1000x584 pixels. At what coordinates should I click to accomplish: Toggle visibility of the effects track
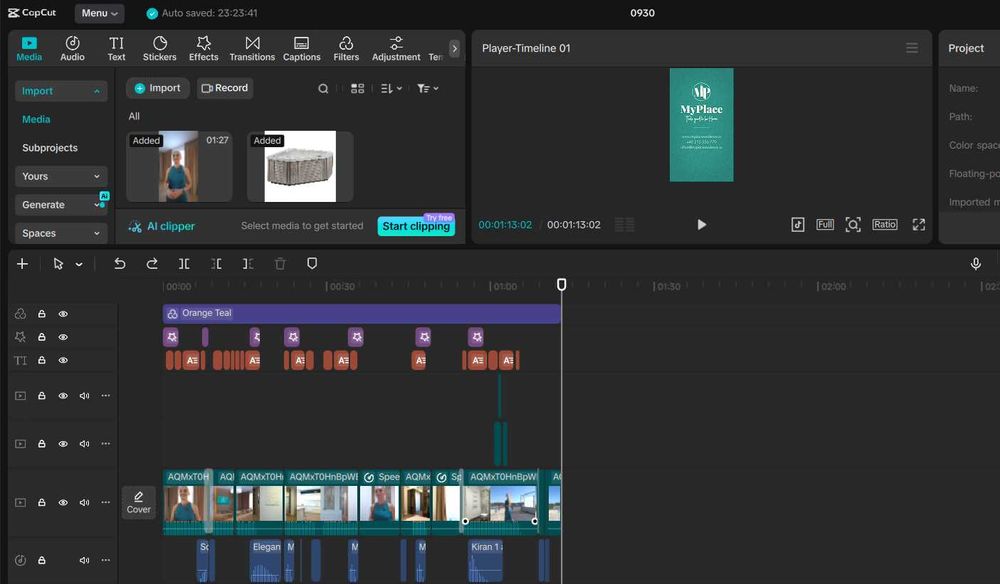(63, 337)
